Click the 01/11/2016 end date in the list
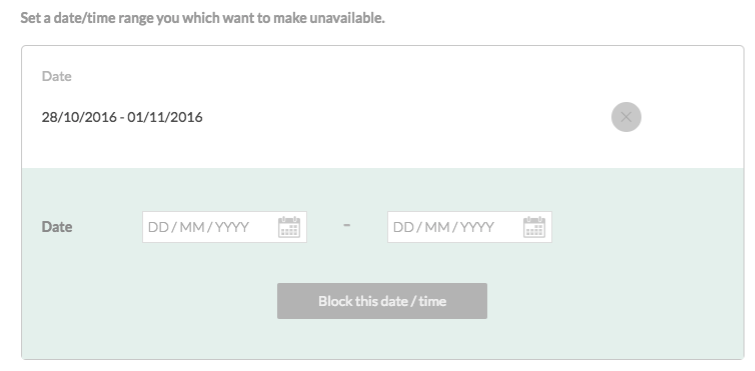This screenshot has width=755, height=371. pos(165,117)
